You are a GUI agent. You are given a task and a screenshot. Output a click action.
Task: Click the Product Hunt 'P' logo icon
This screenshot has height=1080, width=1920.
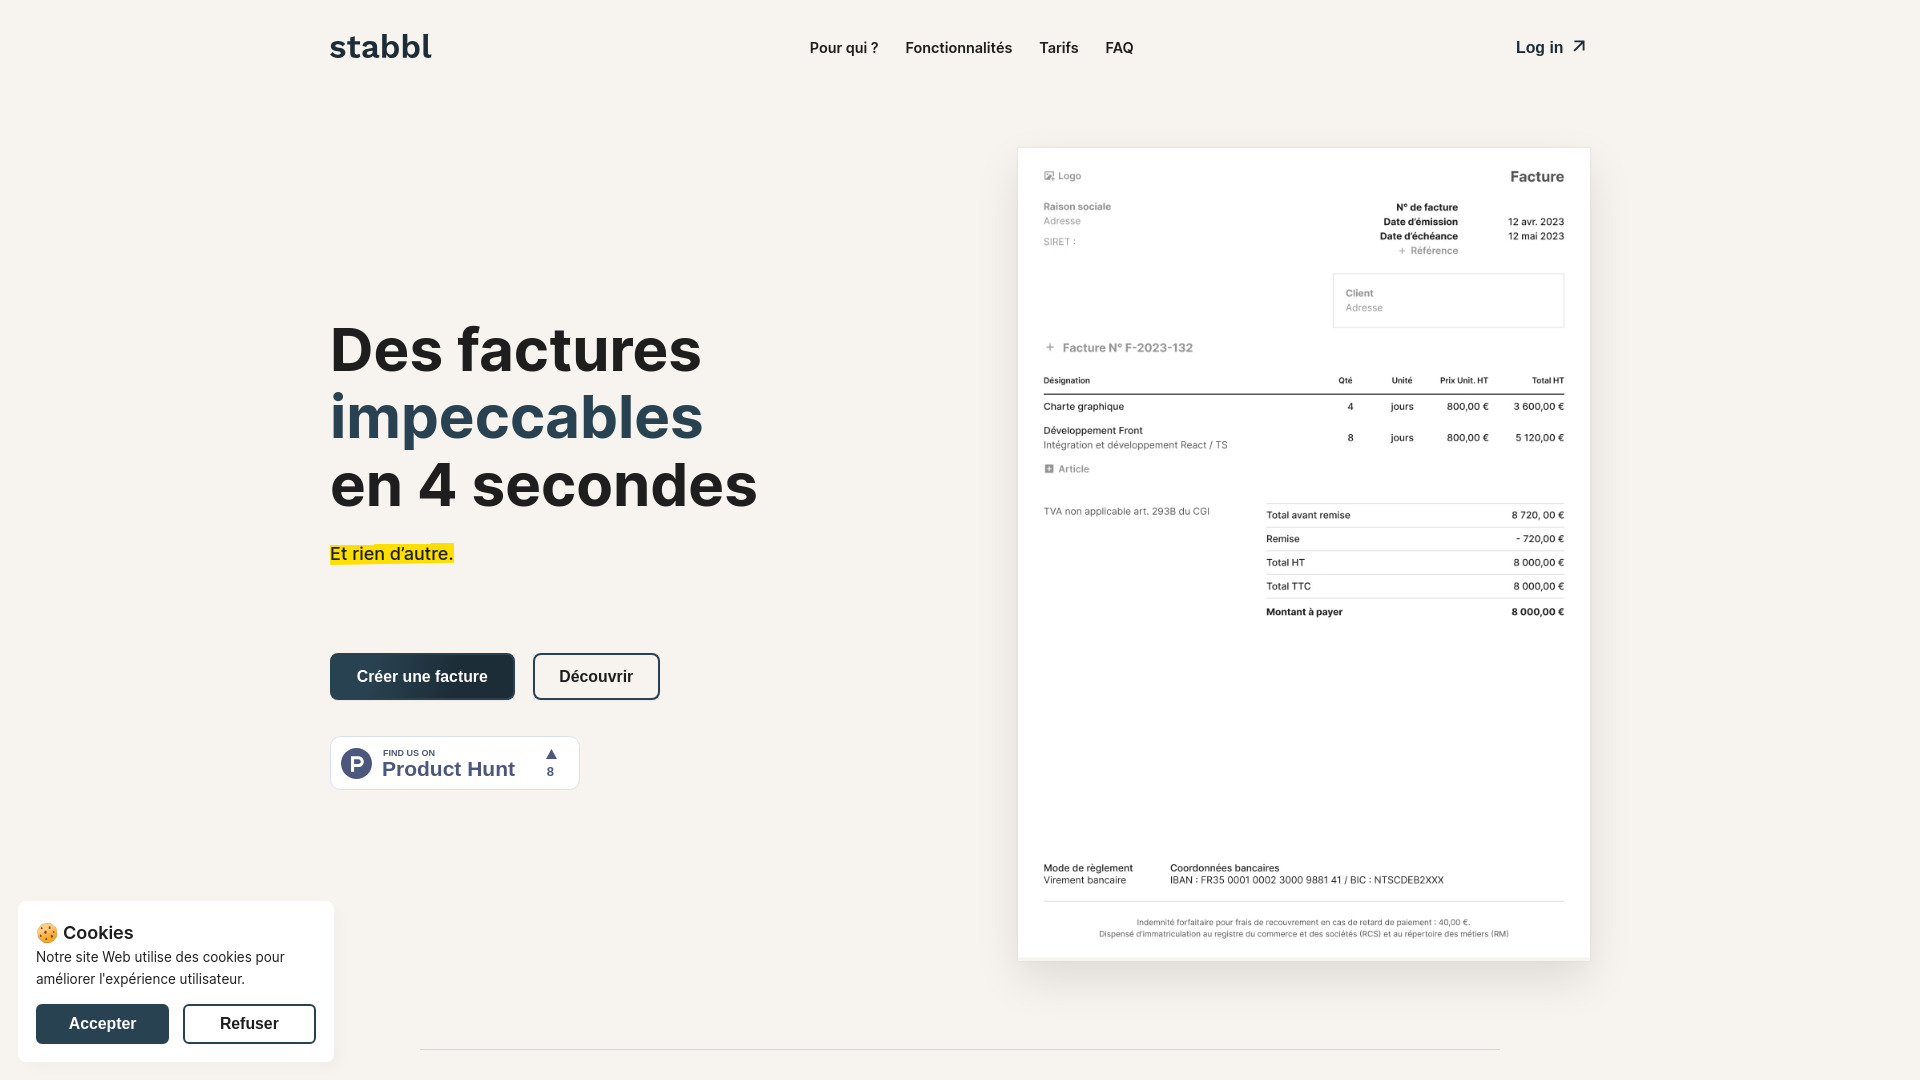click(x=356, y=762)
